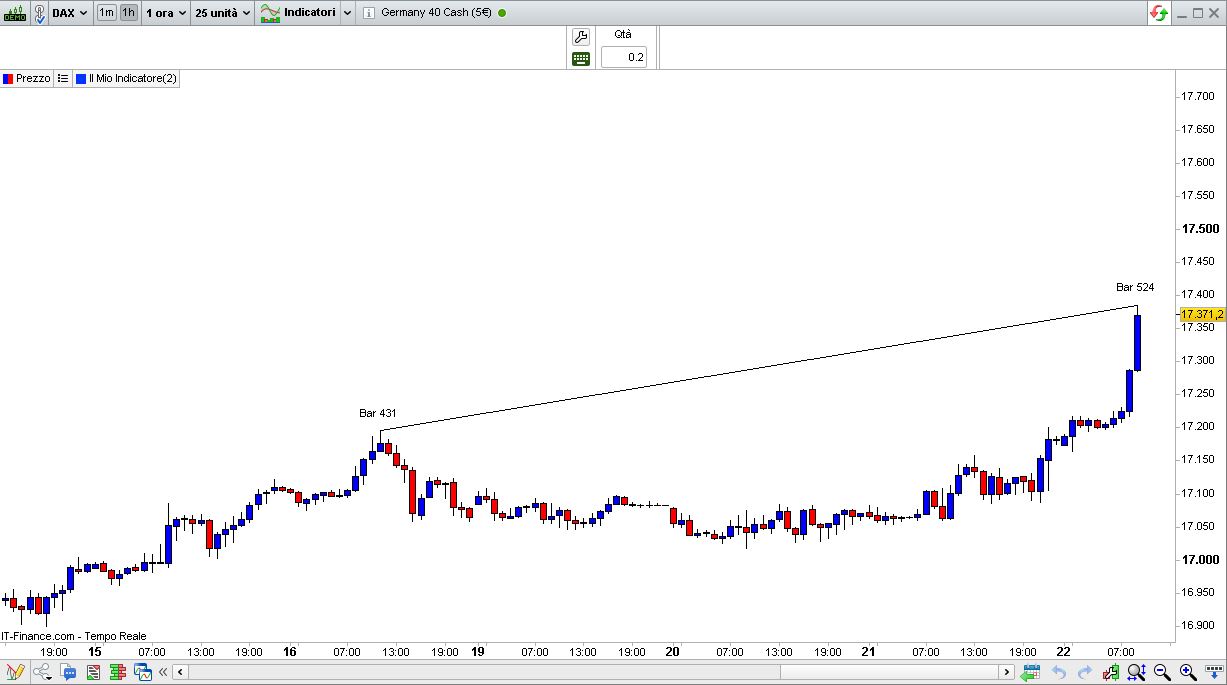Click the redo arrow icon

click(x=1084, y=672)
